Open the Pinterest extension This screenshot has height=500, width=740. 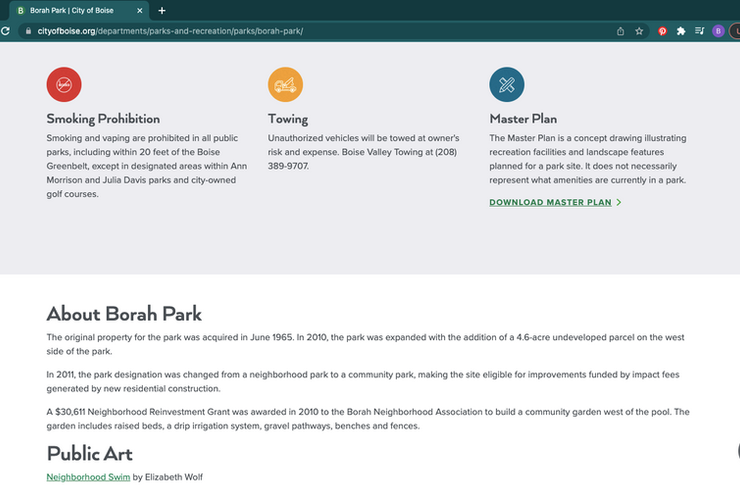point(662,31)
